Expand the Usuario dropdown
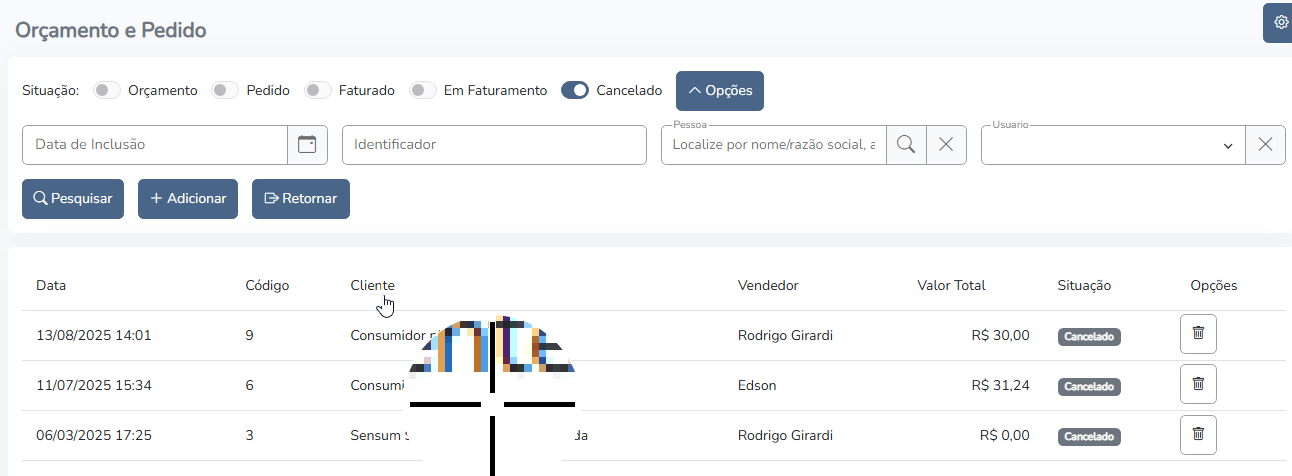 pos(1112,146)
